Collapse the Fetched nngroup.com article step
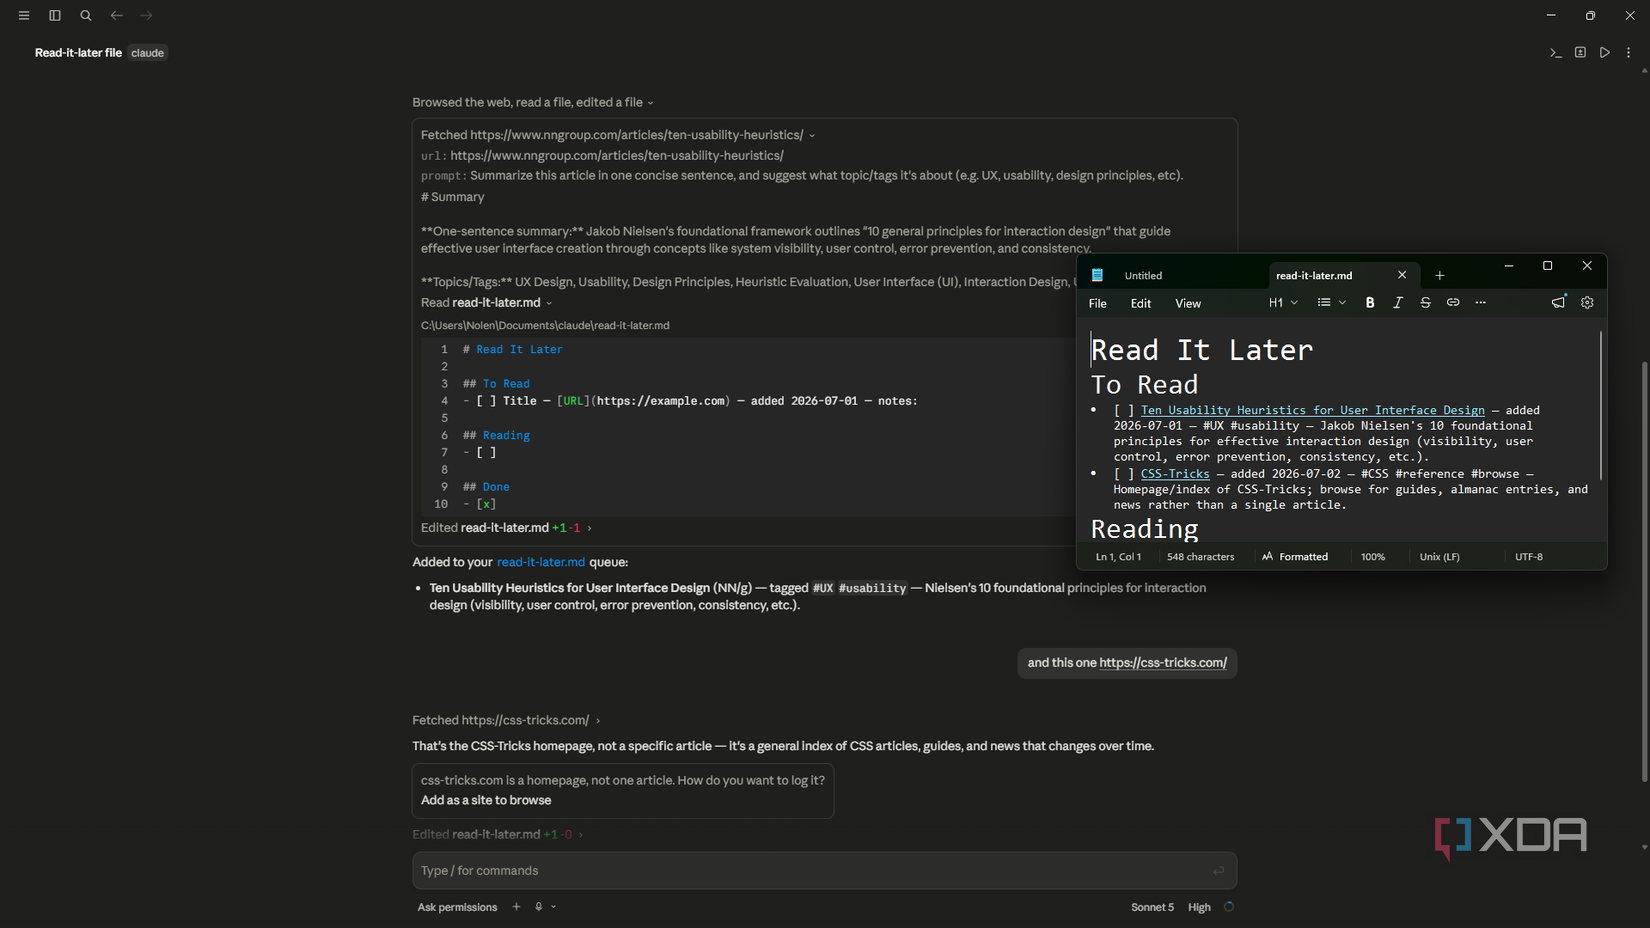Image resolution: width=1650 pixels, height=928 pixels. (x=618, y=135)
